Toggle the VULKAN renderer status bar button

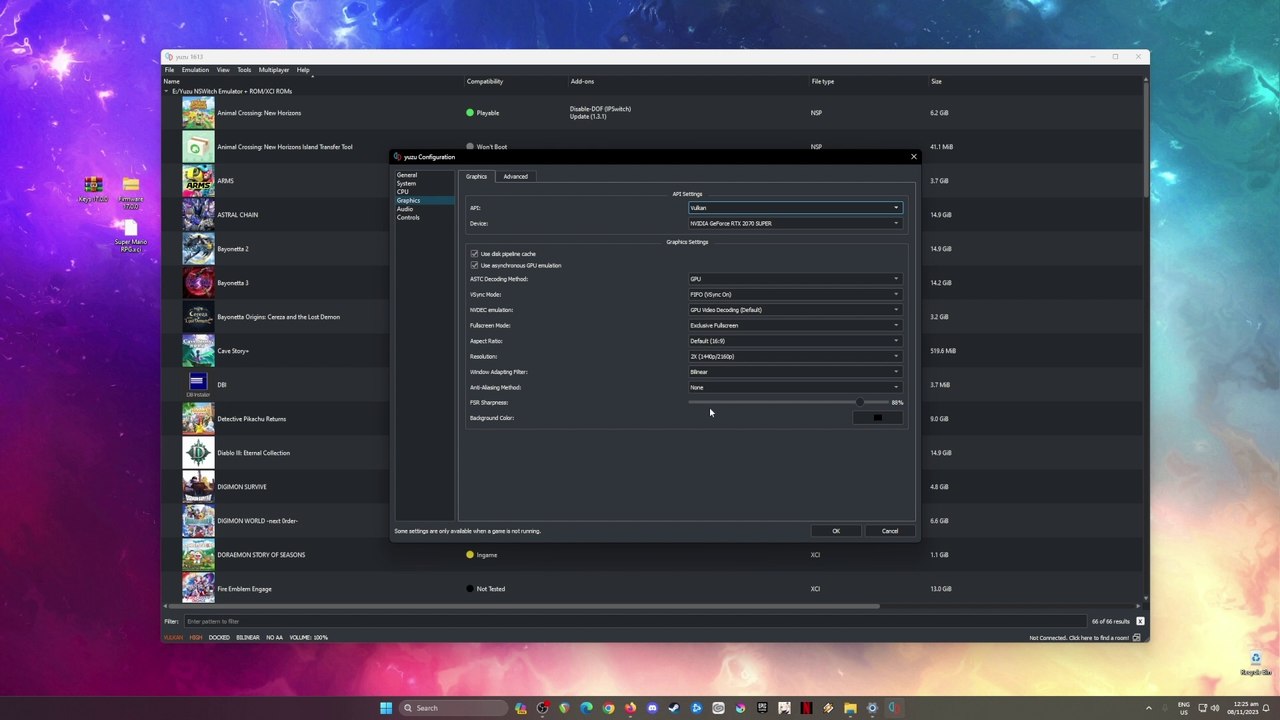(174, 637)
